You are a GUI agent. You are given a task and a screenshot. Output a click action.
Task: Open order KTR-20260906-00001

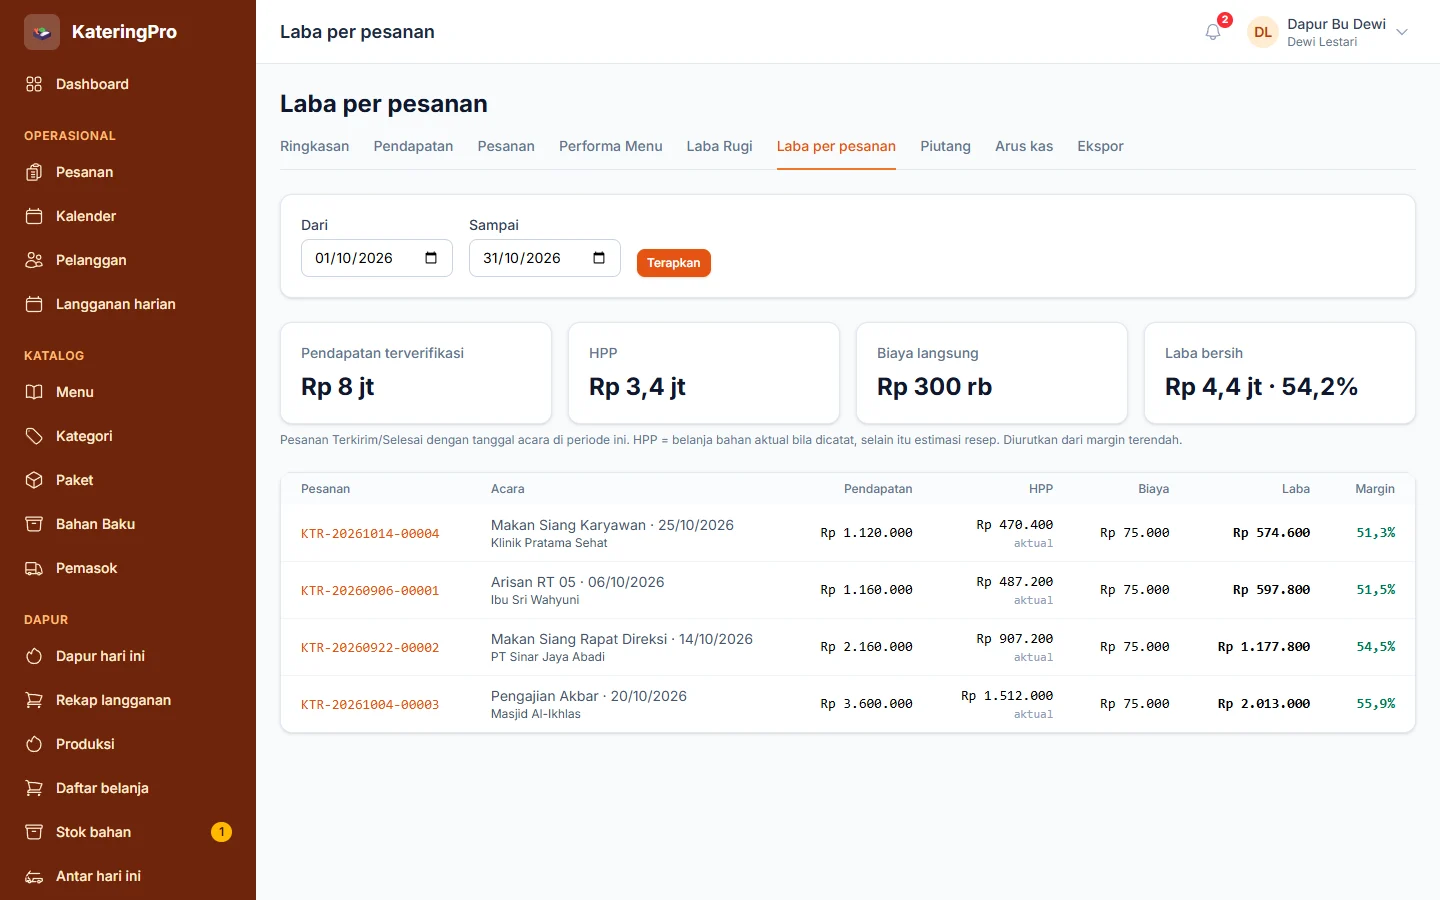tap(370, 591)
